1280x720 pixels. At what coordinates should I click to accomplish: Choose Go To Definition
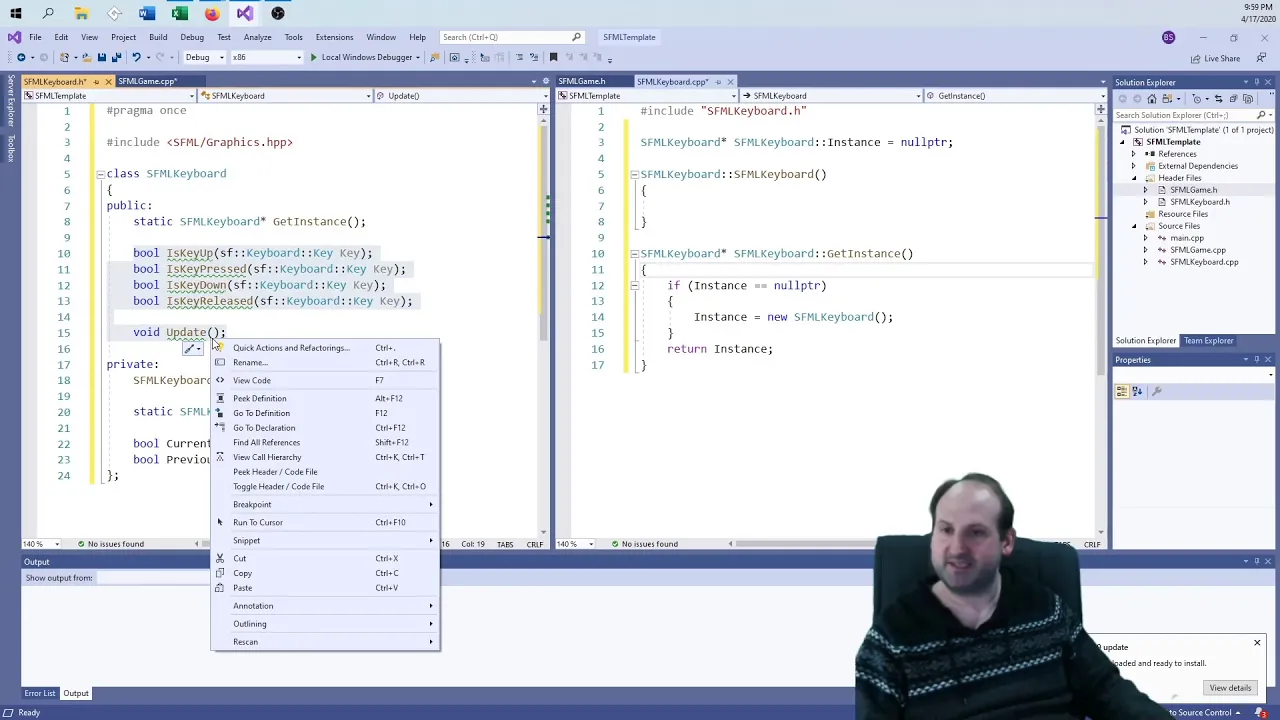(325, 413)
